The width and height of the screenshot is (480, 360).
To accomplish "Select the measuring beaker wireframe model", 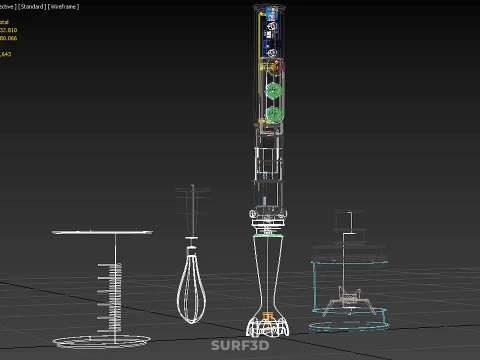I will pos(102,289).
